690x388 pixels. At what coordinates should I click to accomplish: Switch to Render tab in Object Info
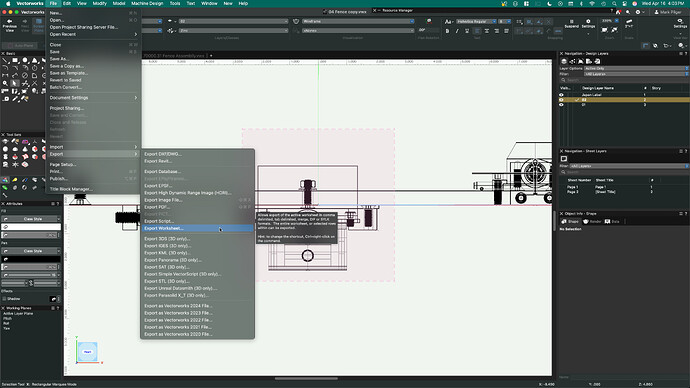592,221
